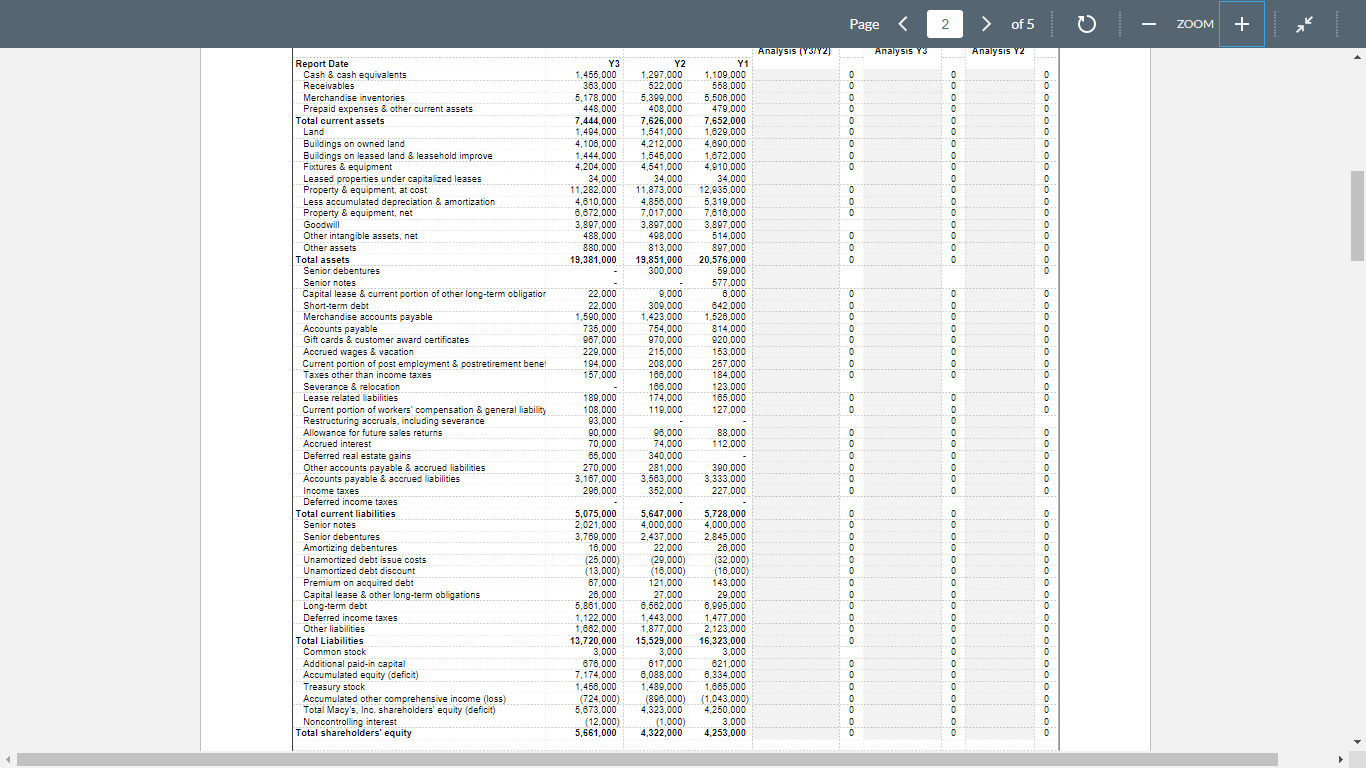Click the page number field showing 2
This screenshot has height=768, width=1366.
click(x=945, y=24)
